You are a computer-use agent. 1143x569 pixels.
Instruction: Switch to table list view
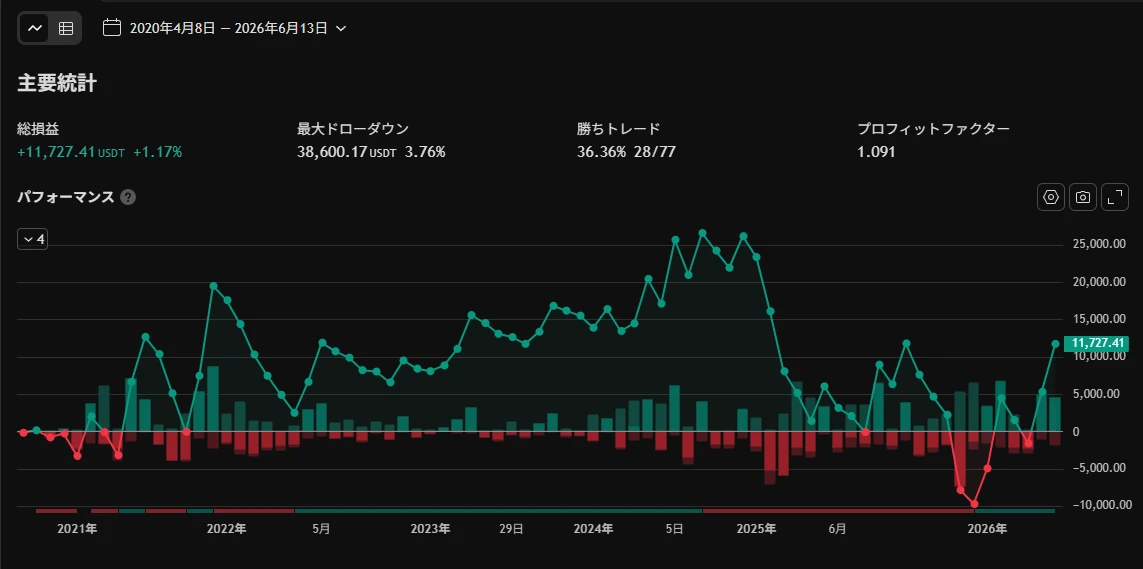66,28
